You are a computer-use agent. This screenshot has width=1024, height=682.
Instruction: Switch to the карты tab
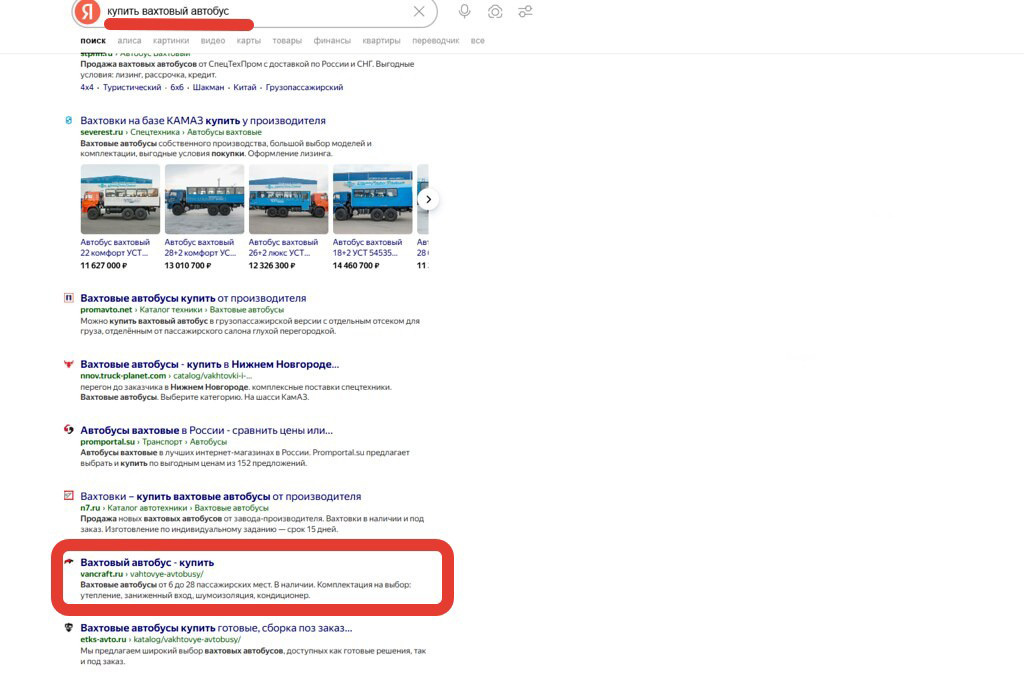(248, 41)
